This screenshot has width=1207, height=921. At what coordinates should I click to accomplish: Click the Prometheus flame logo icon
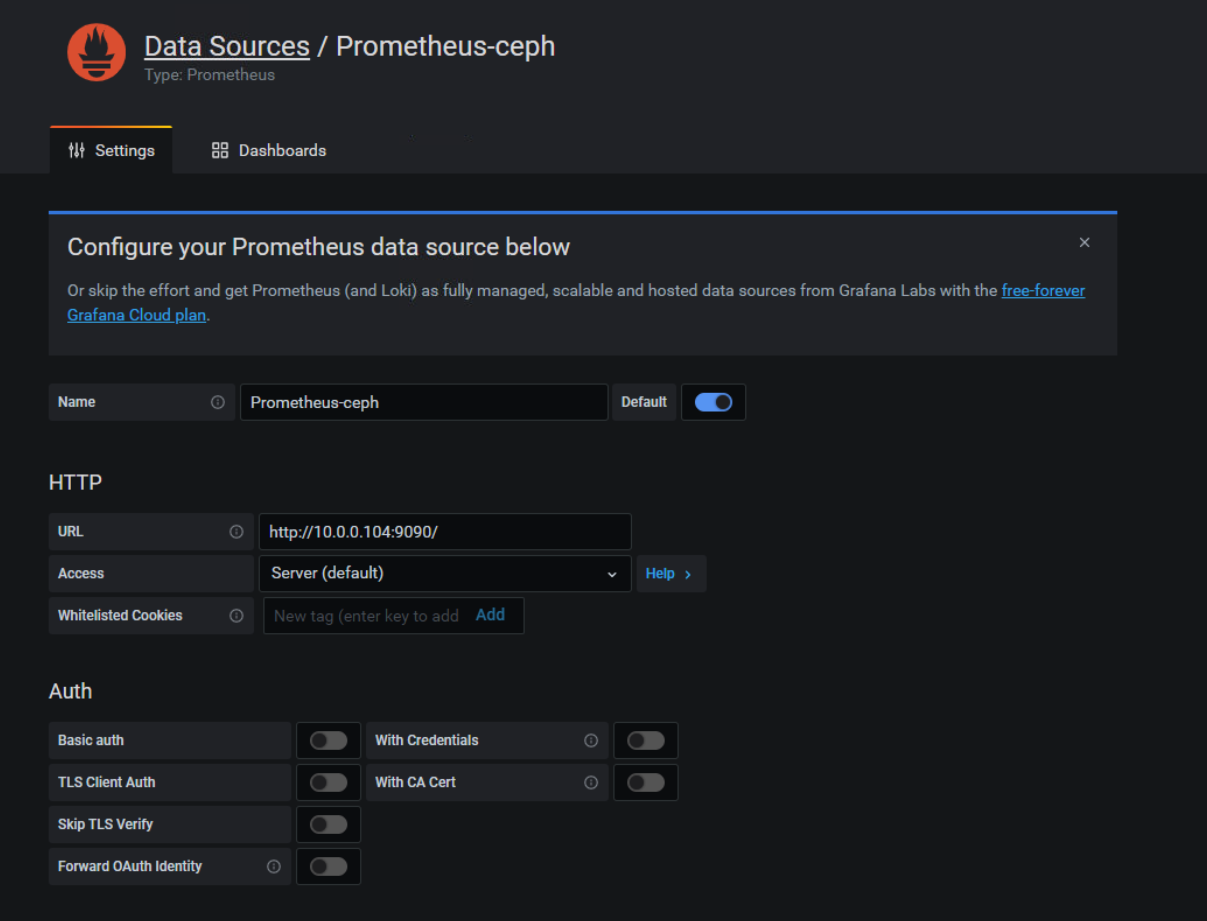tap(96, 53)
